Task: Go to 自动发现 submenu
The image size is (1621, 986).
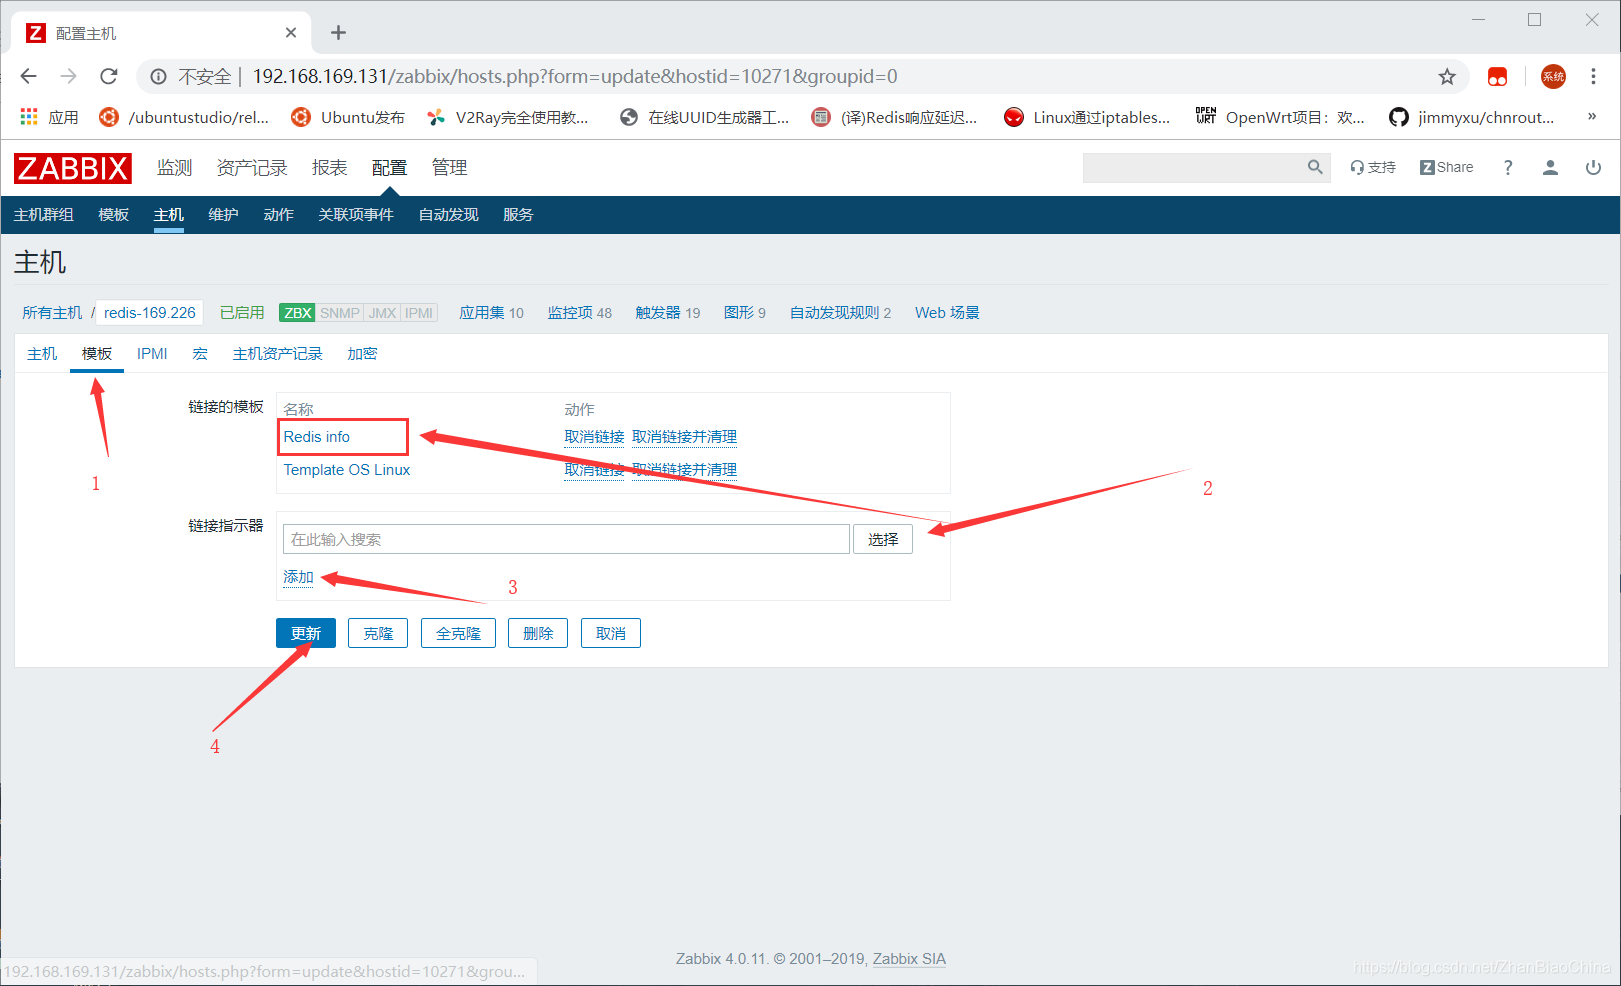Action: click(x=448, y=215)
